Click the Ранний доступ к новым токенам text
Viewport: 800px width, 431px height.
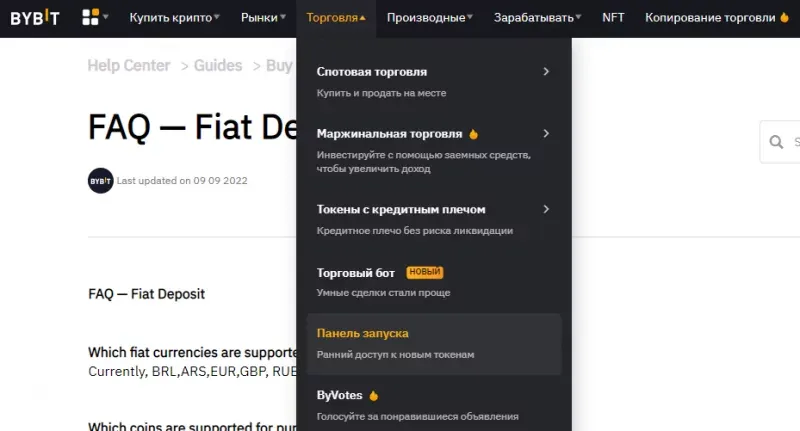395,354
